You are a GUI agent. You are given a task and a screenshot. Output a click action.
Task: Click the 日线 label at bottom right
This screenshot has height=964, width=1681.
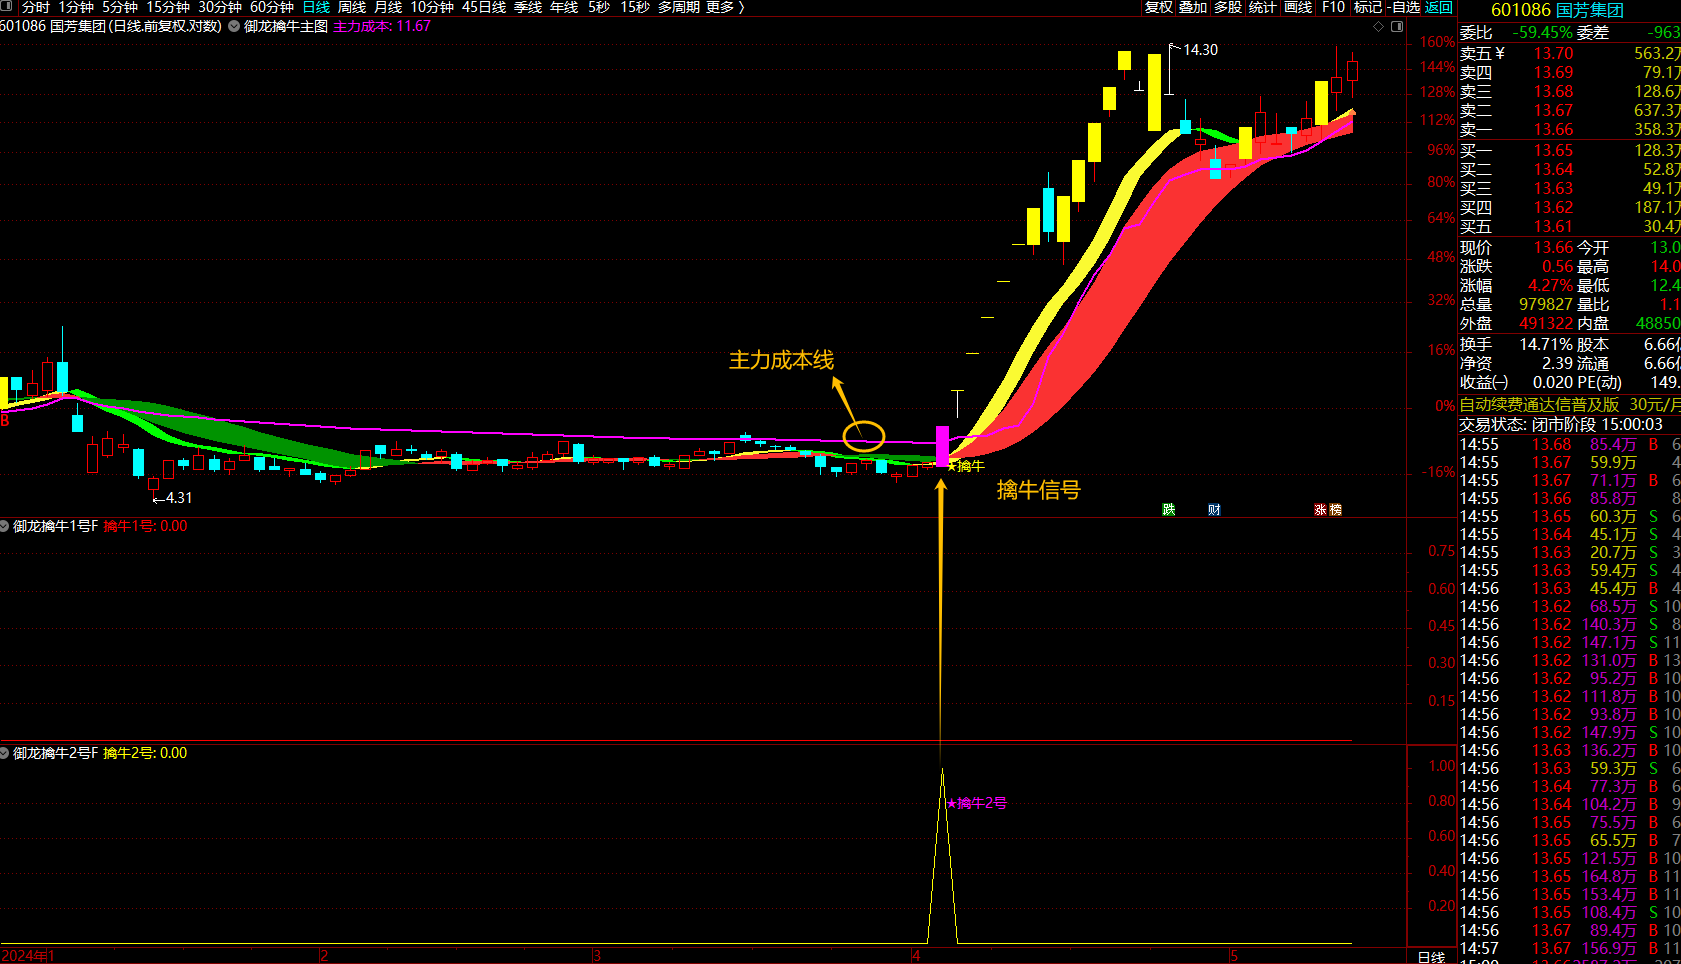click(x=1432, y=957)
